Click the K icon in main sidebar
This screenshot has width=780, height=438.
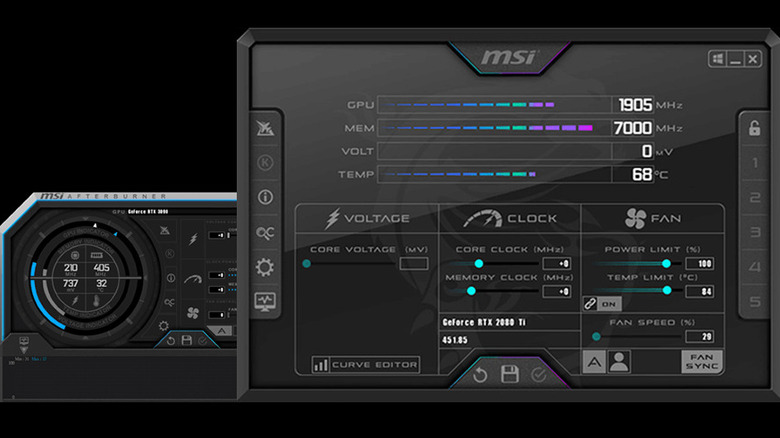tap(265, 163)
